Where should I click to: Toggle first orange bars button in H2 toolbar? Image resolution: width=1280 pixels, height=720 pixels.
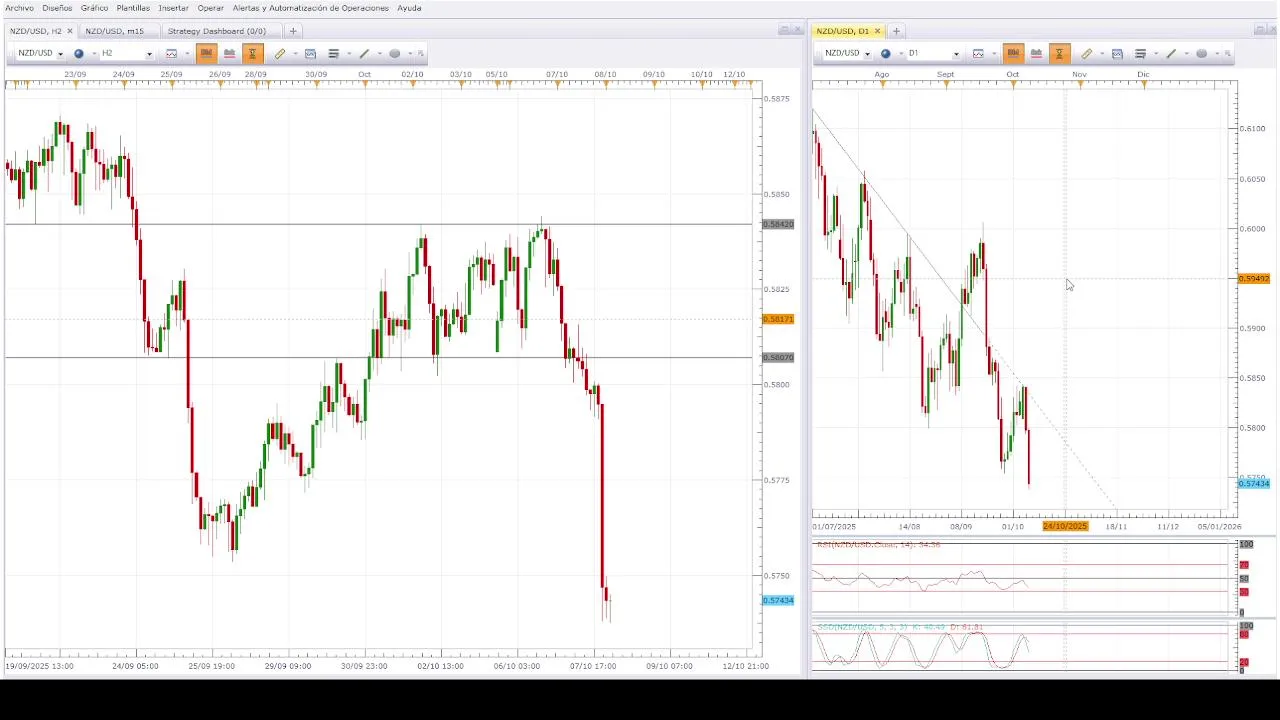tap(206, 54)
